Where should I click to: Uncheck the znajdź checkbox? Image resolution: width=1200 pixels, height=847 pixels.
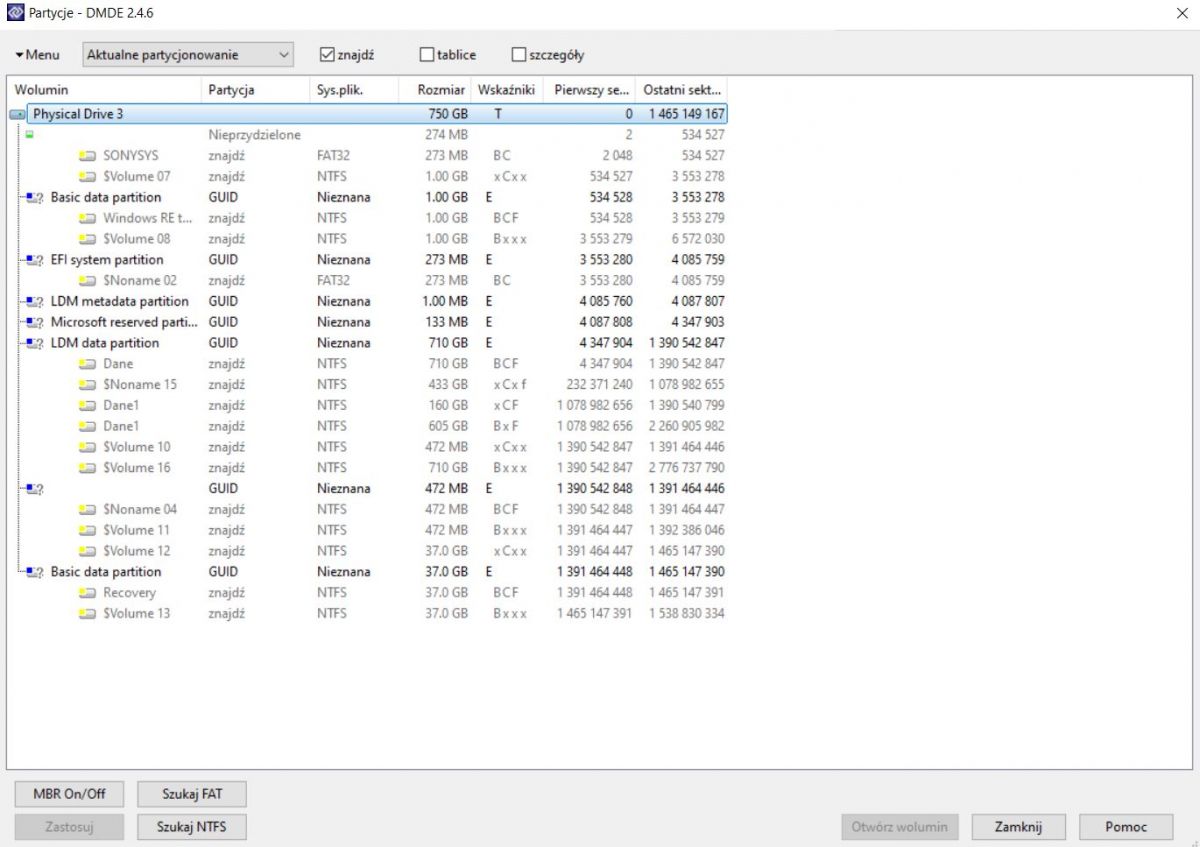click(x=327, y=55)
